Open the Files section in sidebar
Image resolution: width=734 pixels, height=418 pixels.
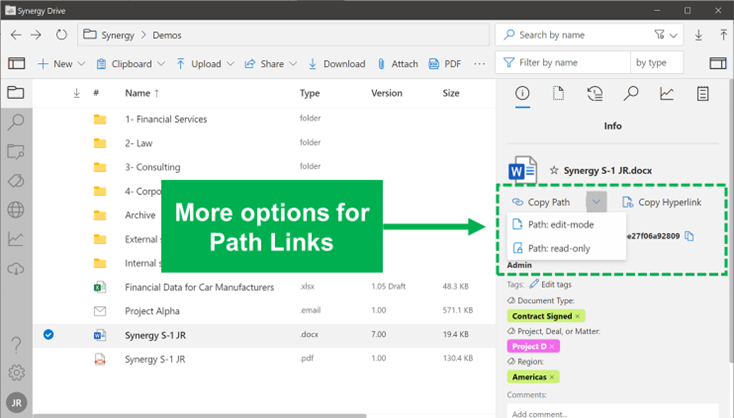16,93
